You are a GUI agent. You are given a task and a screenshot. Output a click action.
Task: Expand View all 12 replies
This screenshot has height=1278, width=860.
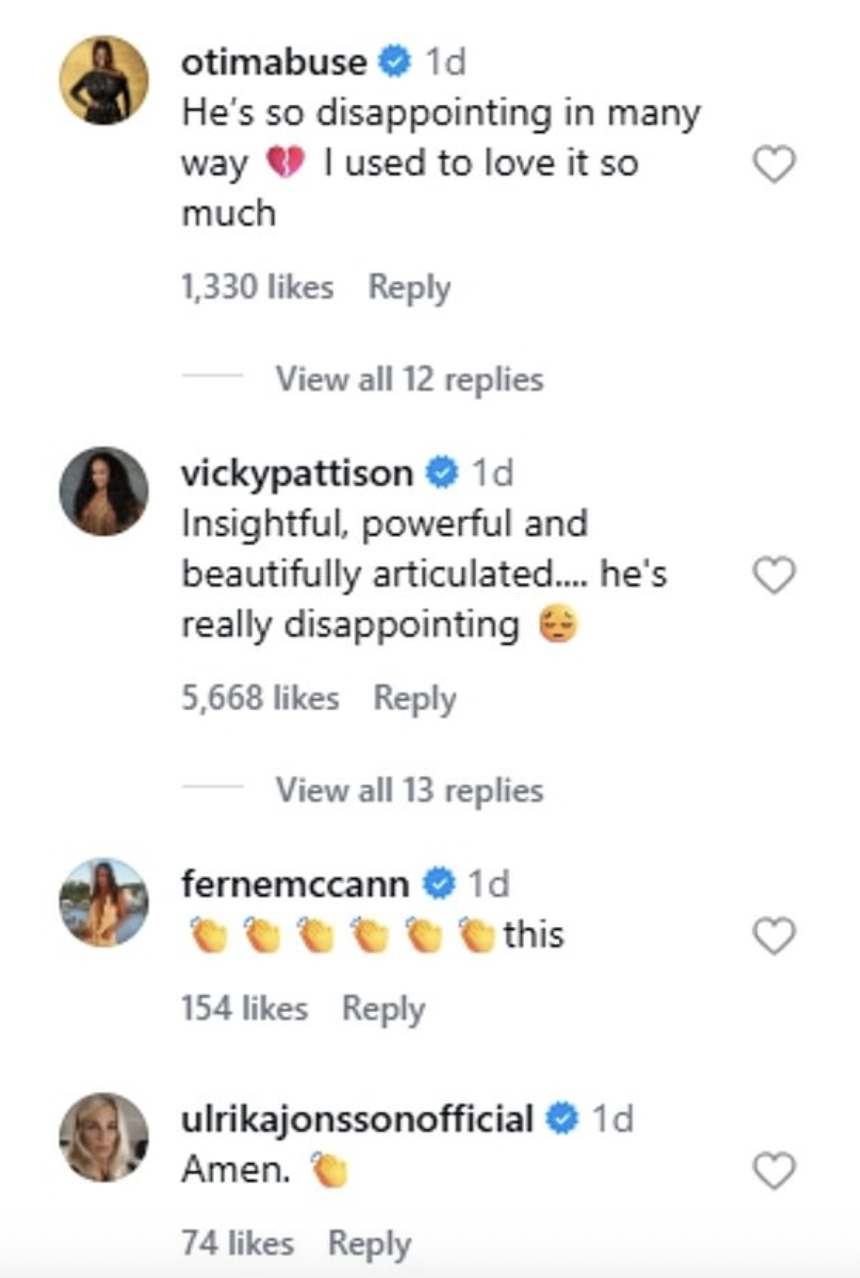[x=409, y=379]
